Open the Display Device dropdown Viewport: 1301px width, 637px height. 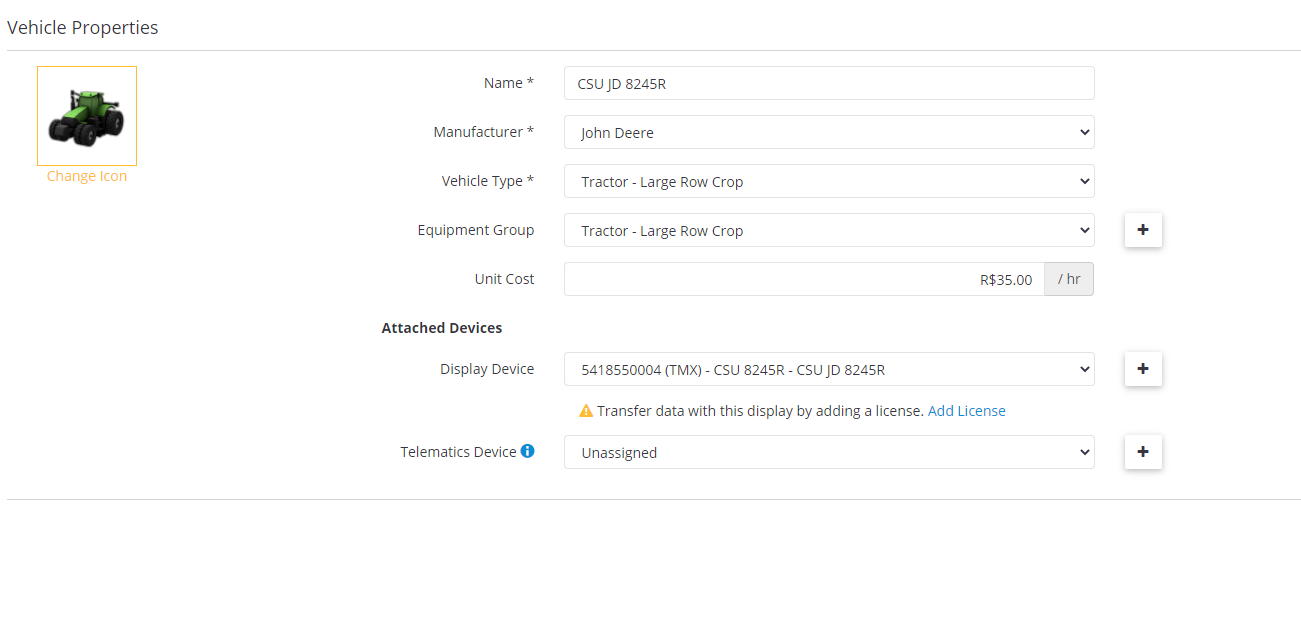click(x=828, y=369)
